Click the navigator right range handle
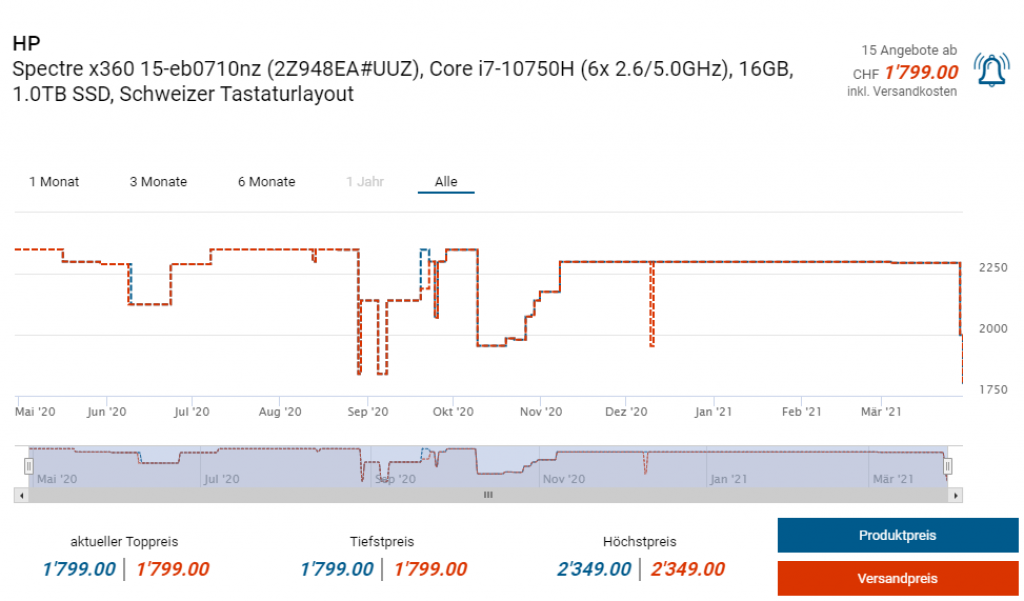Viewport: 1024px width, 601px height. coord(948,466)
